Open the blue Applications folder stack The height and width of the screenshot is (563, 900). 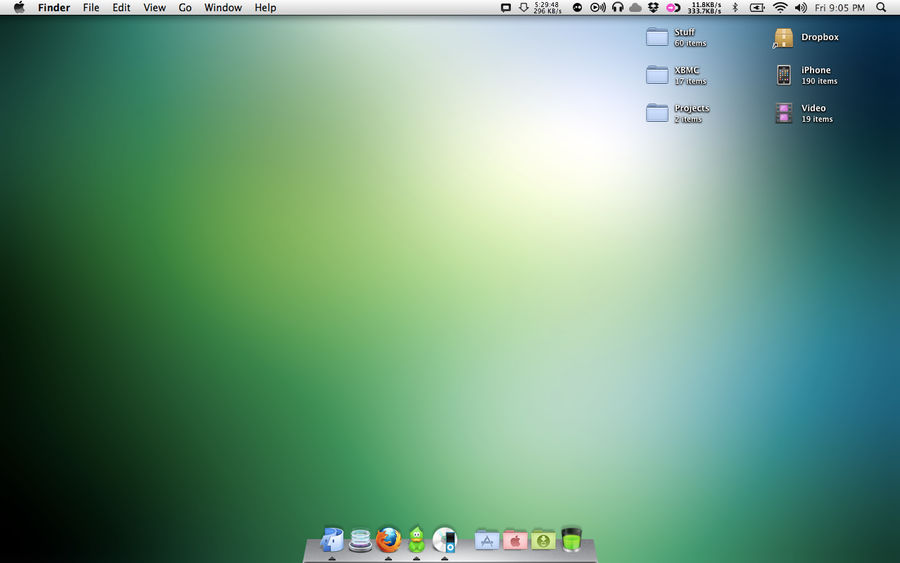[487, 540]
